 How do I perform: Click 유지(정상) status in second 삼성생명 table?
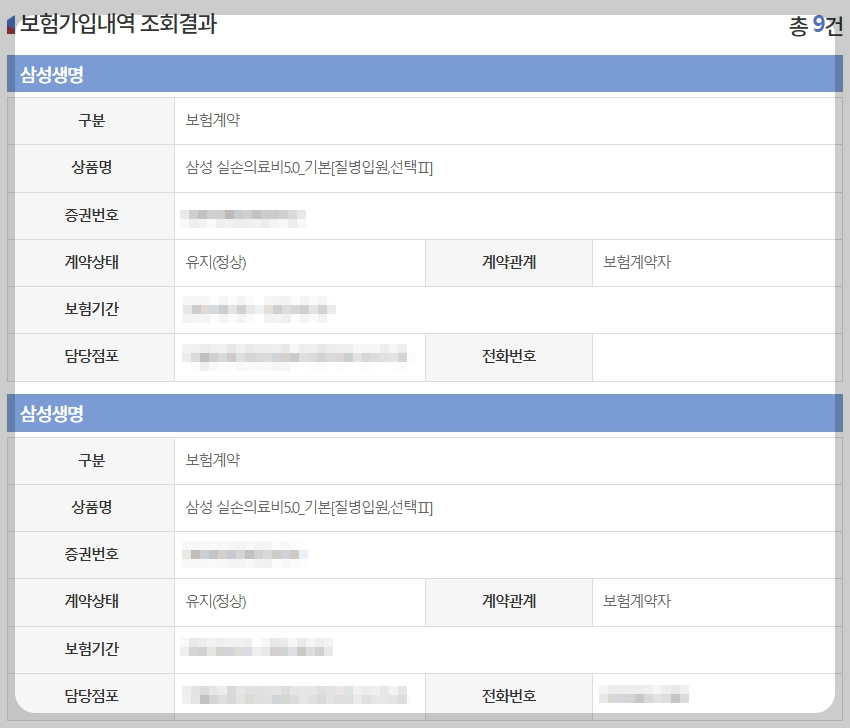(x=216, y=601)
